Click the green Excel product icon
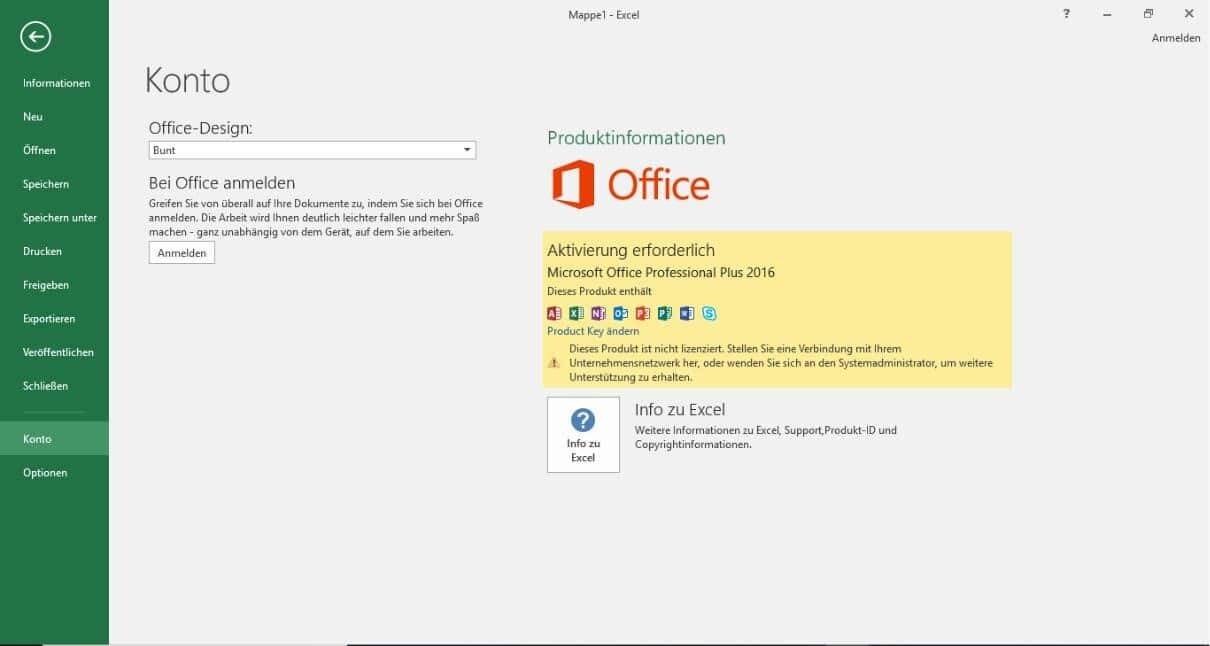The image size is (1210, 646). pyautogui.click(x=576, y=313)
